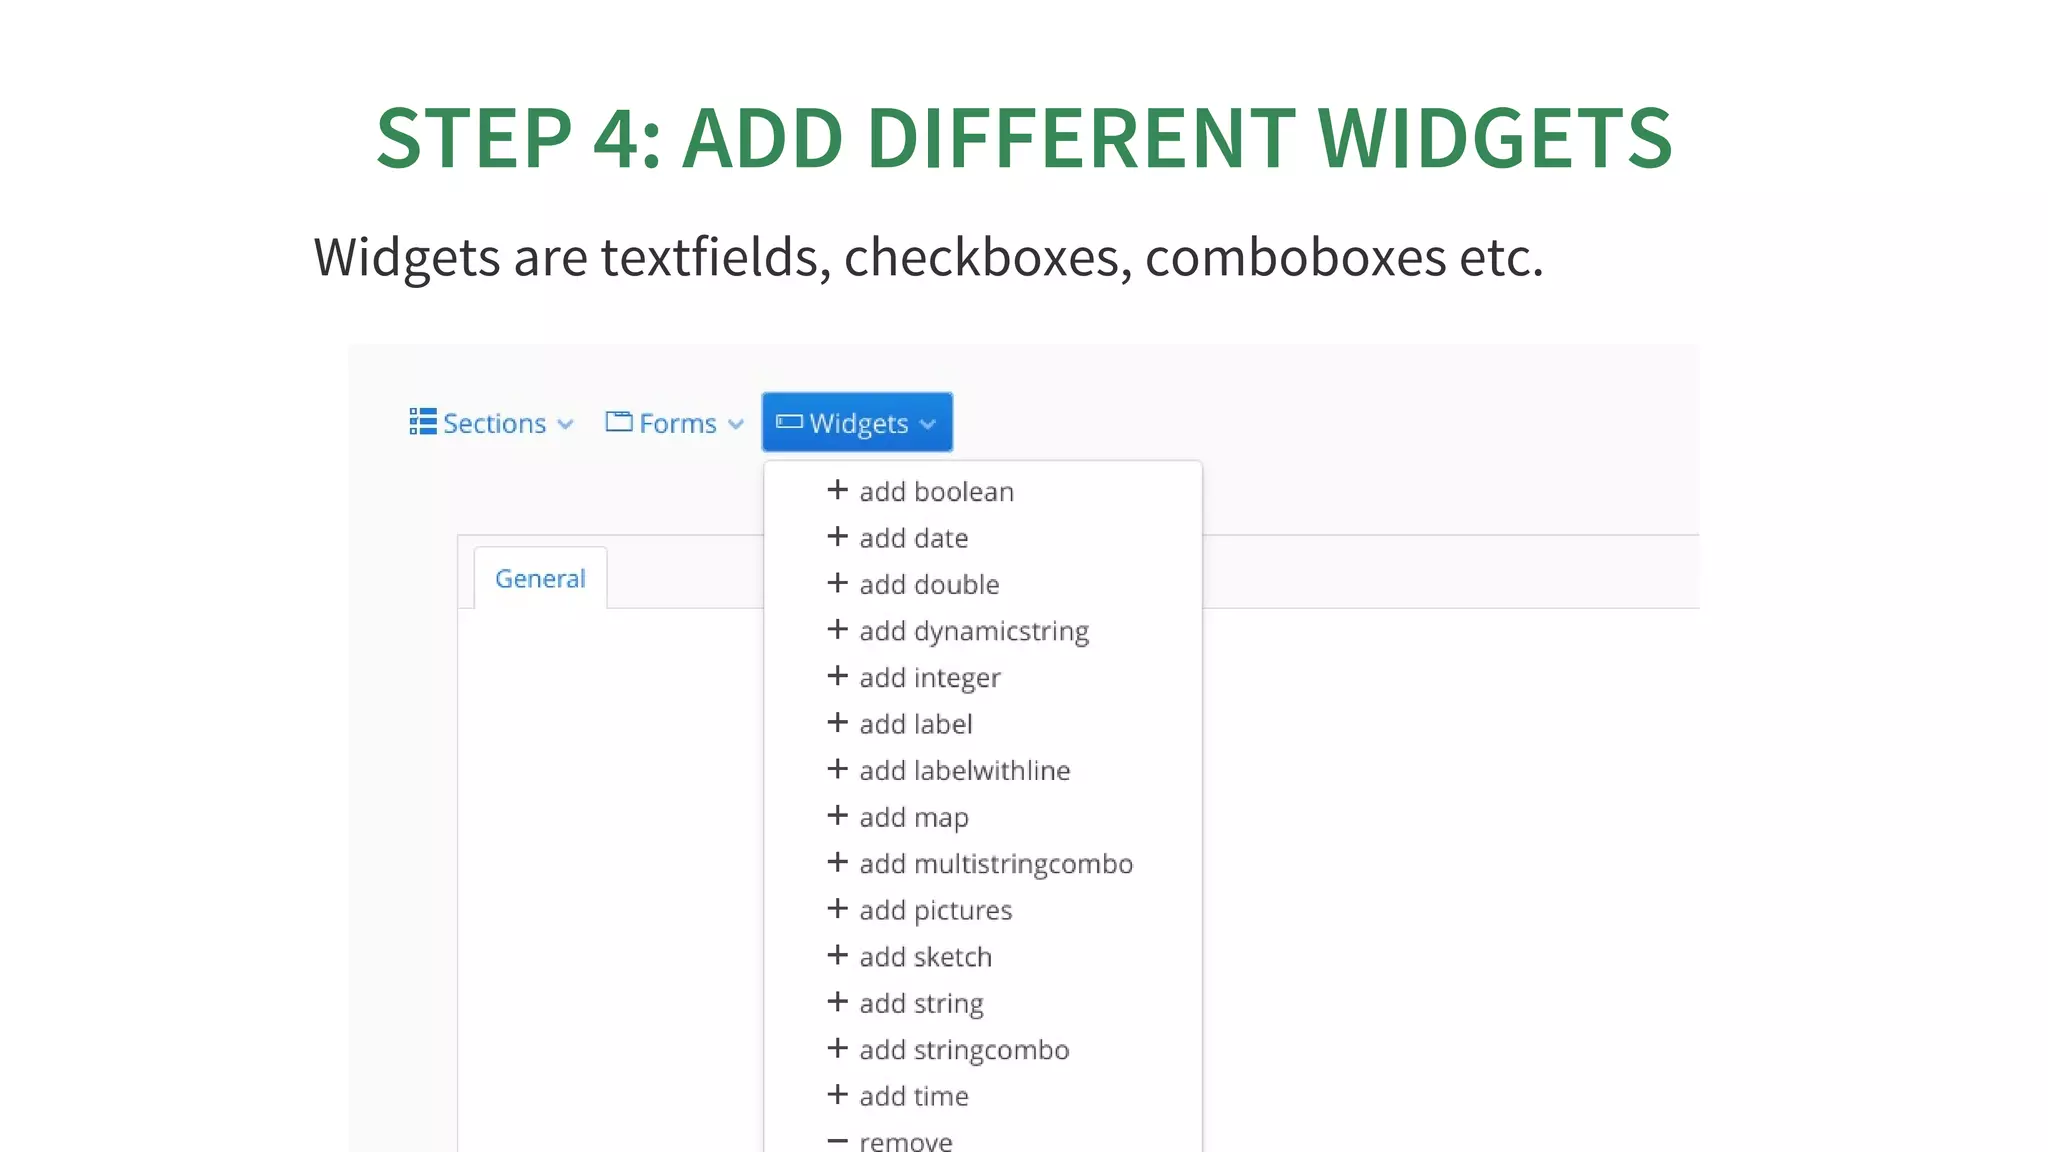Open the Sections dropdown menu
The height and width of the screenshot is (1152, 2048).
pos(491,423)
